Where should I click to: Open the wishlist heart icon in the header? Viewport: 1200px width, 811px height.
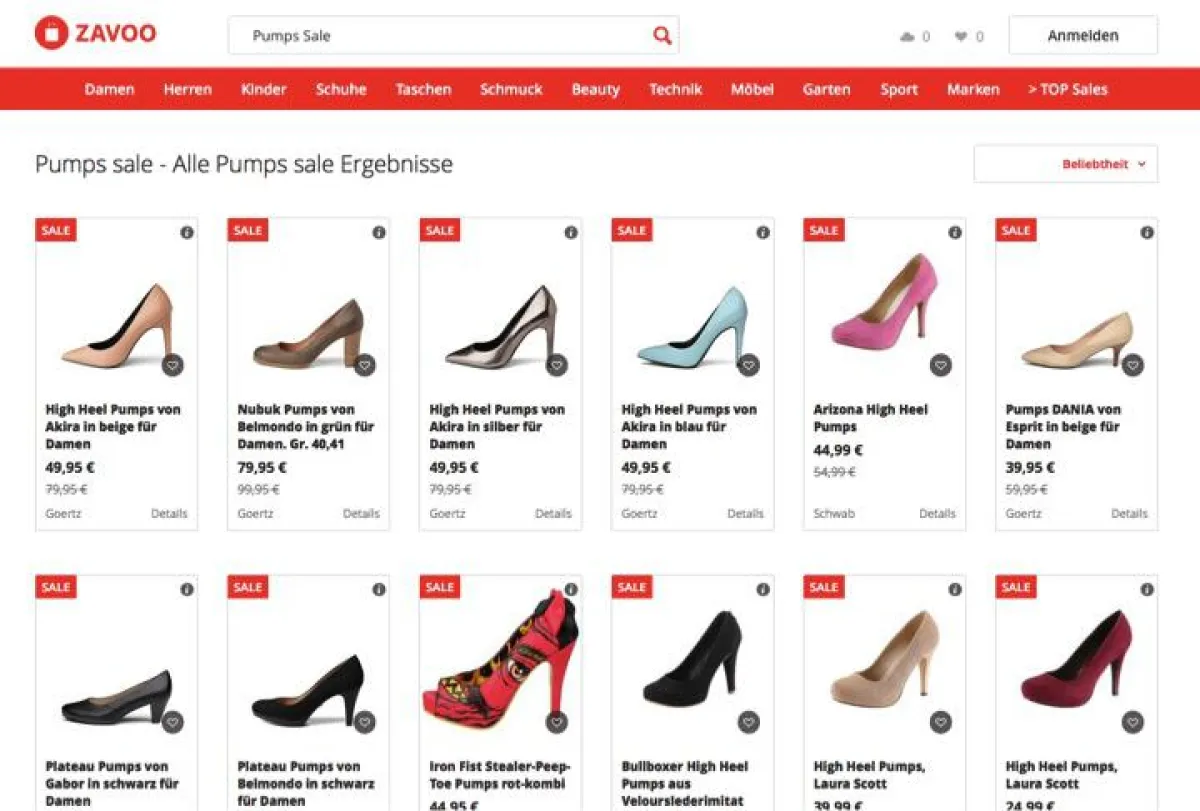(961, 37)
